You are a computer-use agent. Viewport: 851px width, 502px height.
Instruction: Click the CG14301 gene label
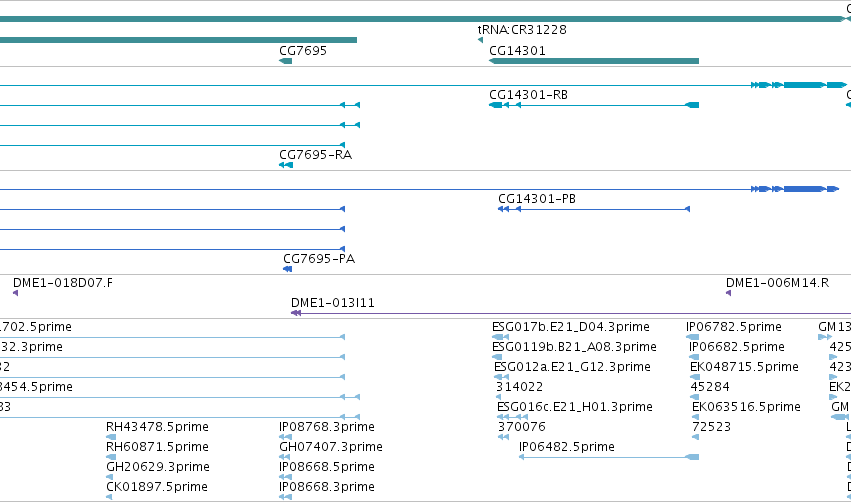click(517, 50)
